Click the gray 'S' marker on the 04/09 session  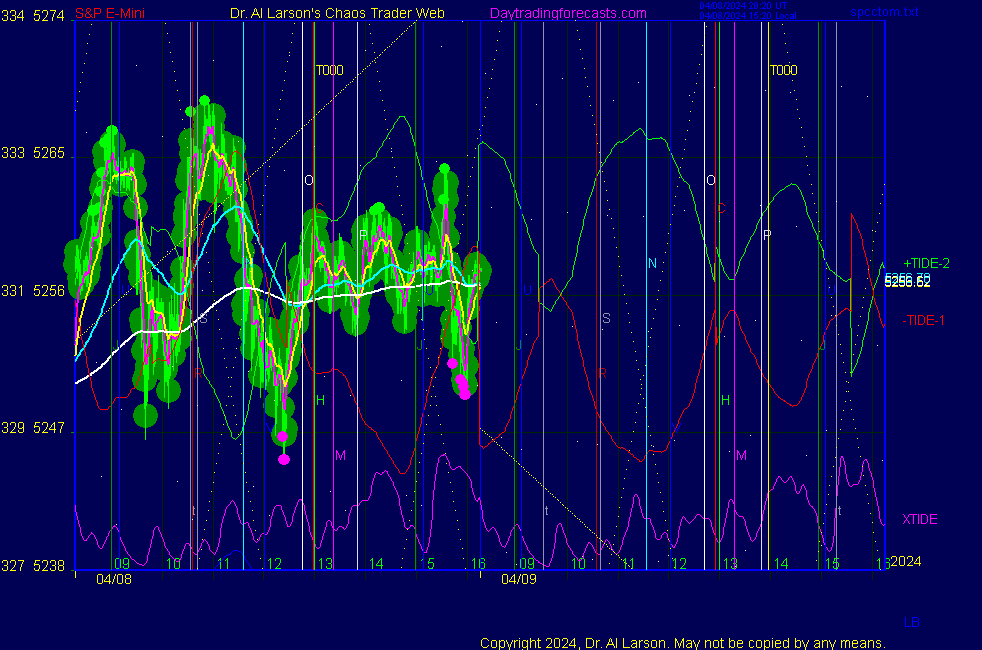tap(606, 318)
